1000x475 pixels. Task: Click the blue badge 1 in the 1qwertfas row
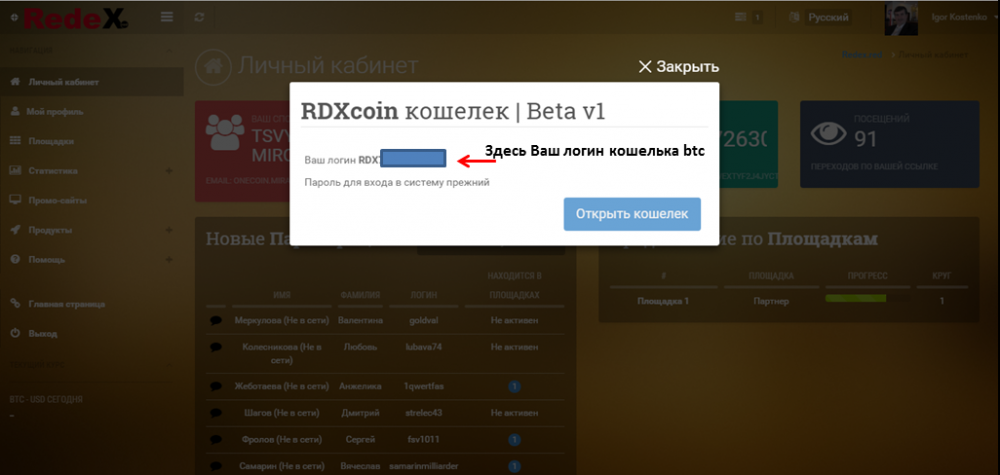pos(515,386)
